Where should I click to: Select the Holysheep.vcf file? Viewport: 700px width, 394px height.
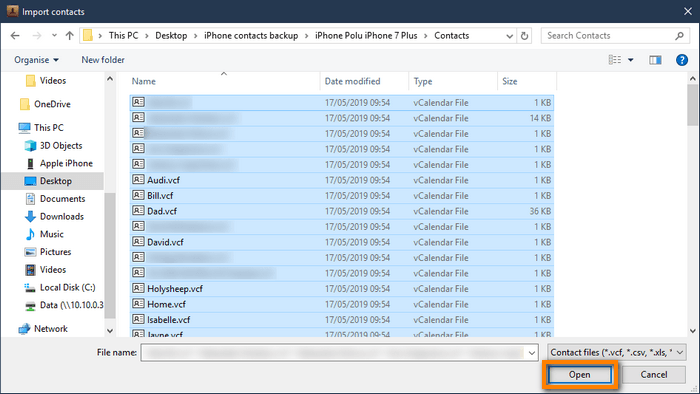[x=342, y=289]
